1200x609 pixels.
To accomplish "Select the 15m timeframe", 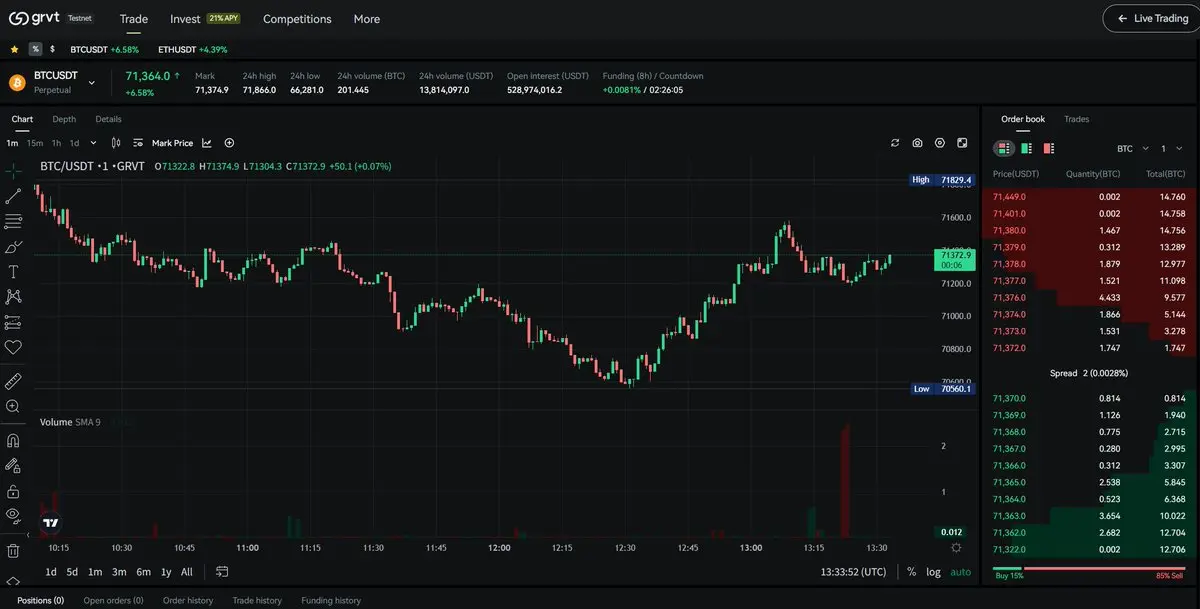I will coord(35,143).
